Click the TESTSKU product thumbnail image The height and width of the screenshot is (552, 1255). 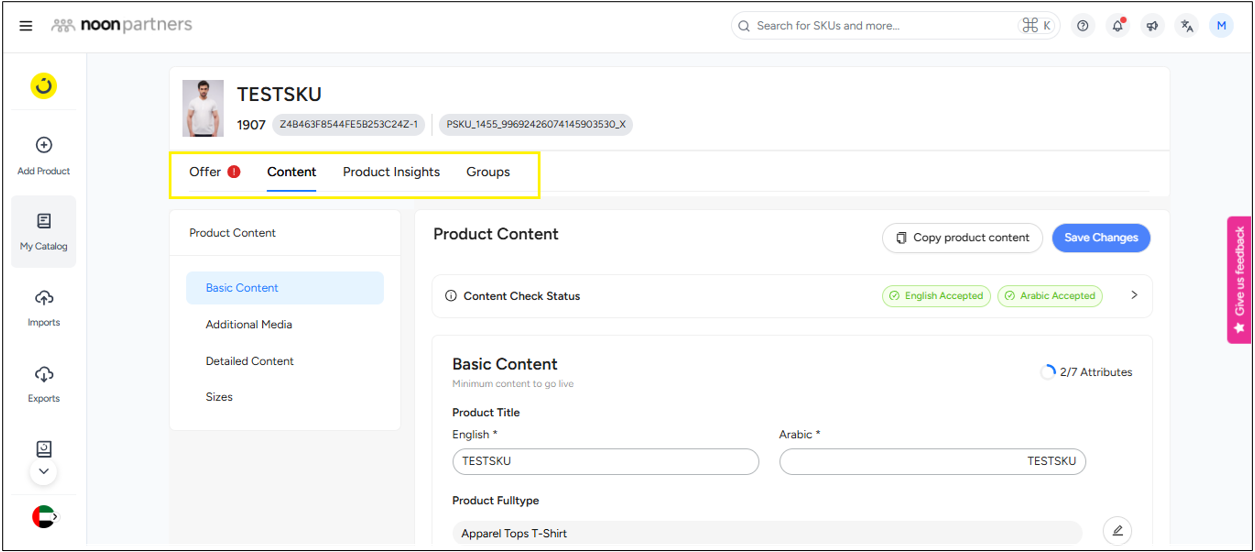point(203,108)
